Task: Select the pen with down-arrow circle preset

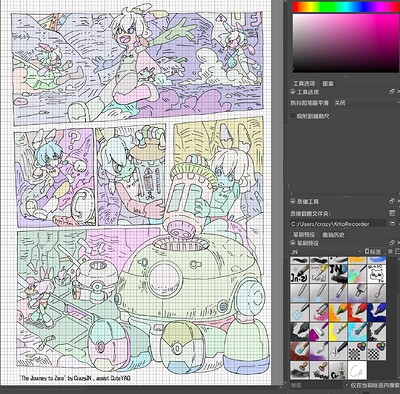Action: click(x=338, y=351)
